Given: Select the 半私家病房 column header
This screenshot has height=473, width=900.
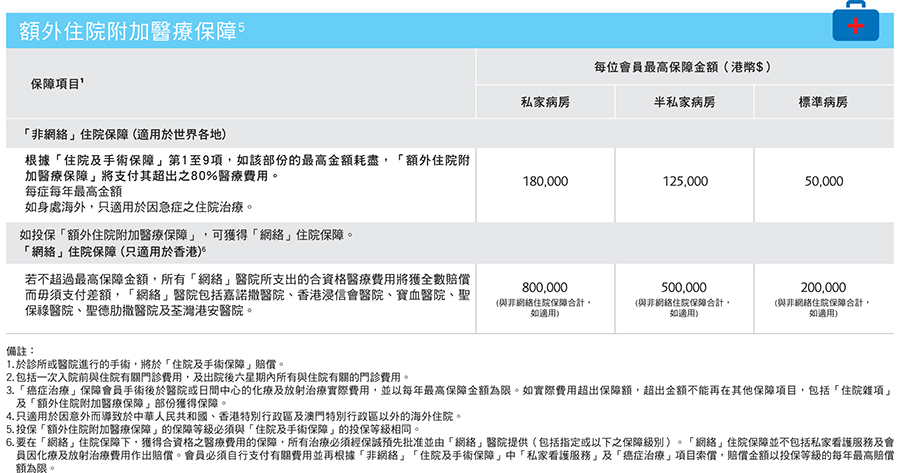Looking at the screenshot, I should pos(685,103).
